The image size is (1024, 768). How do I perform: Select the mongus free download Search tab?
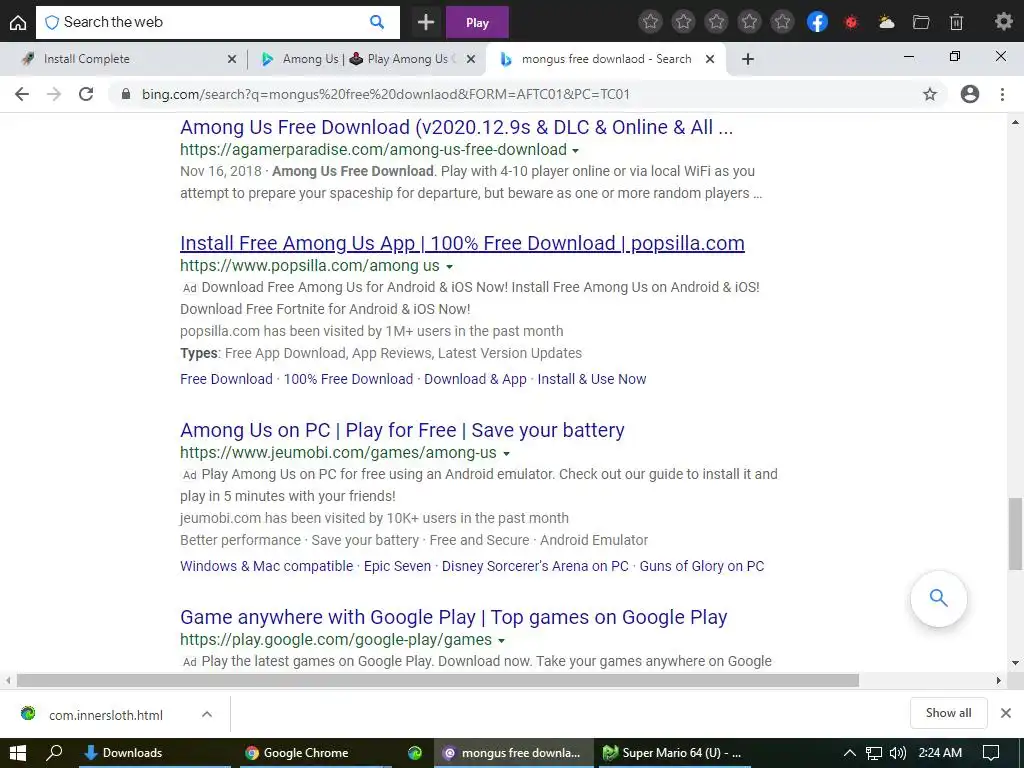(x=607, y=59)
